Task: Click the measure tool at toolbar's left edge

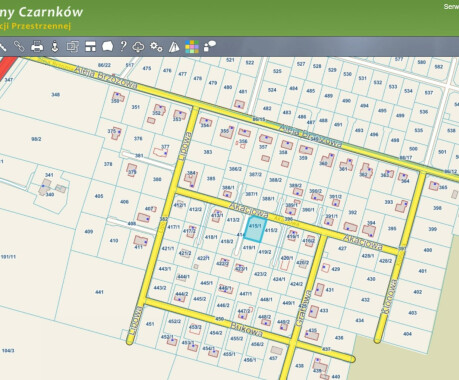Action: click(3, 46)
